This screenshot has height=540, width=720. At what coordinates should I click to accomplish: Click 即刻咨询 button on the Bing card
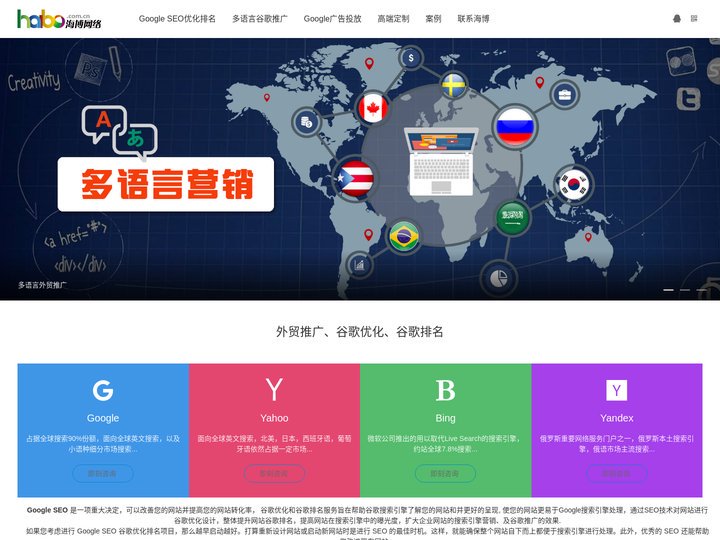pyautogui.click(x=445, y=473)
